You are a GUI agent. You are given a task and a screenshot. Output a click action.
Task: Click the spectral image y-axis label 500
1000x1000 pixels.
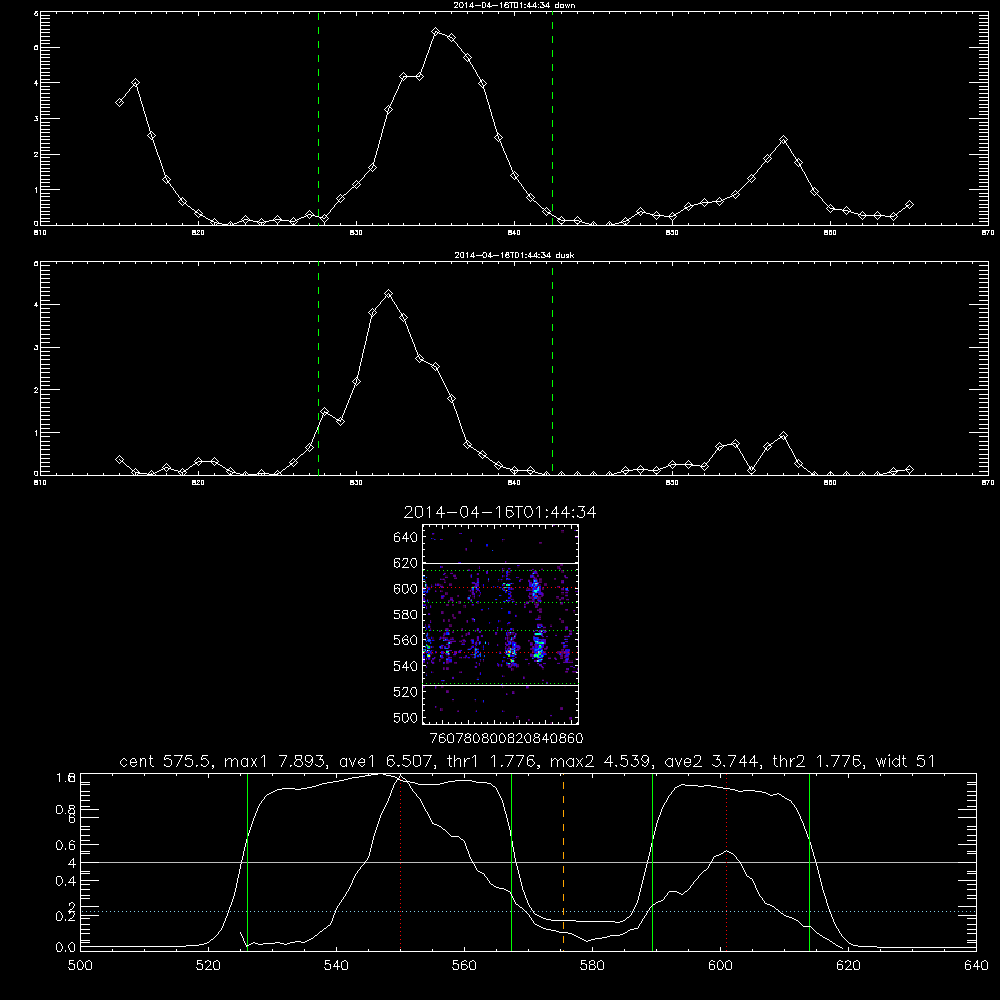pos(406,717)
